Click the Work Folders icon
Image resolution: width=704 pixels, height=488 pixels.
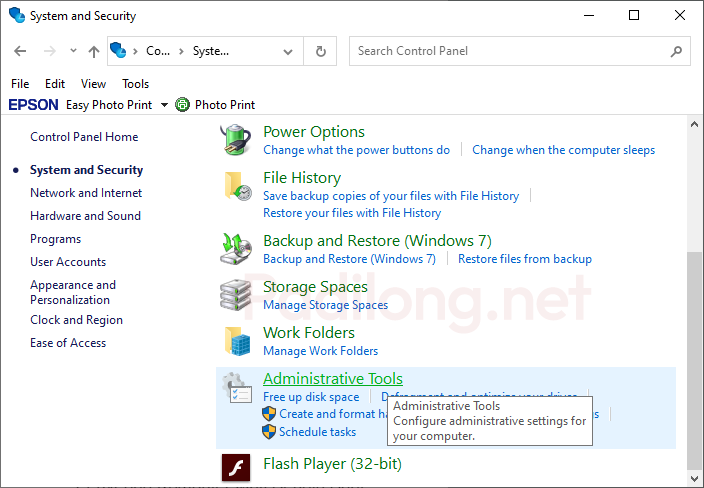[x=238, y=341]
